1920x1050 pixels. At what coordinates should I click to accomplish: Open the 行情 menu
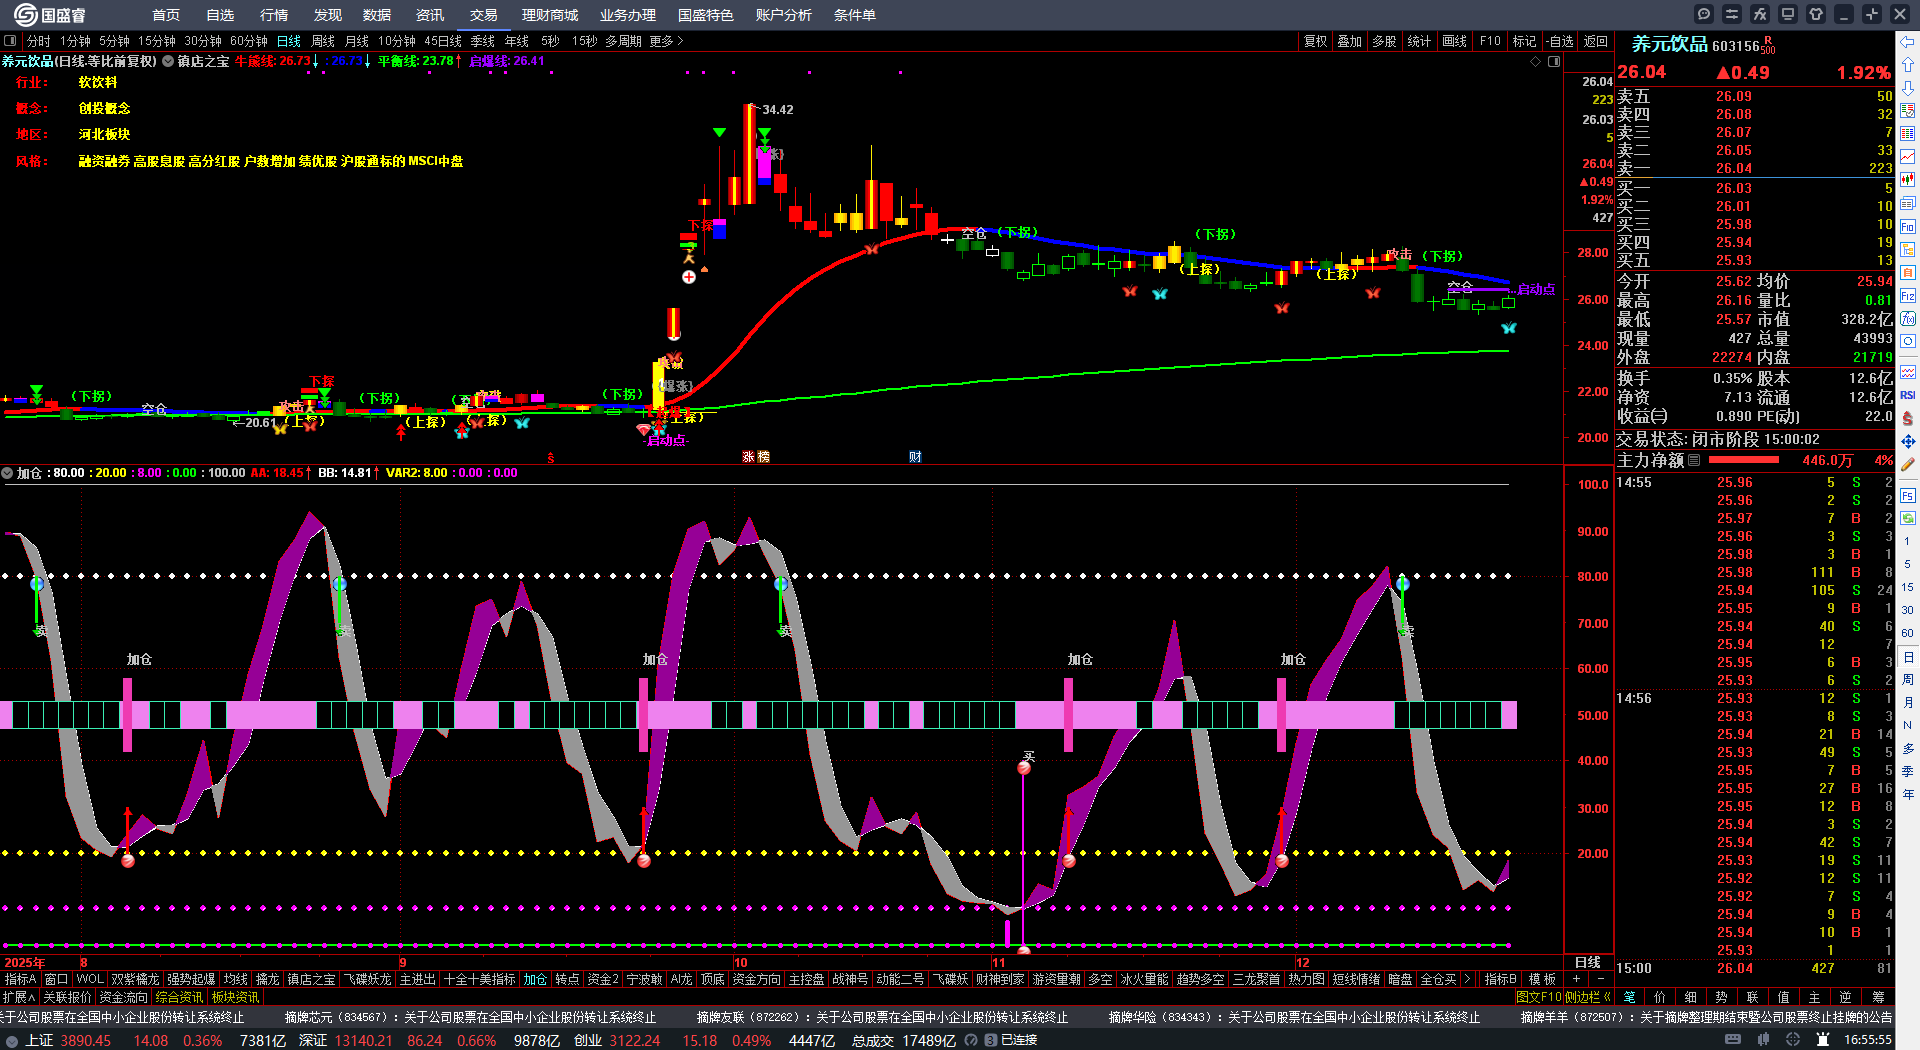point(274,15)
